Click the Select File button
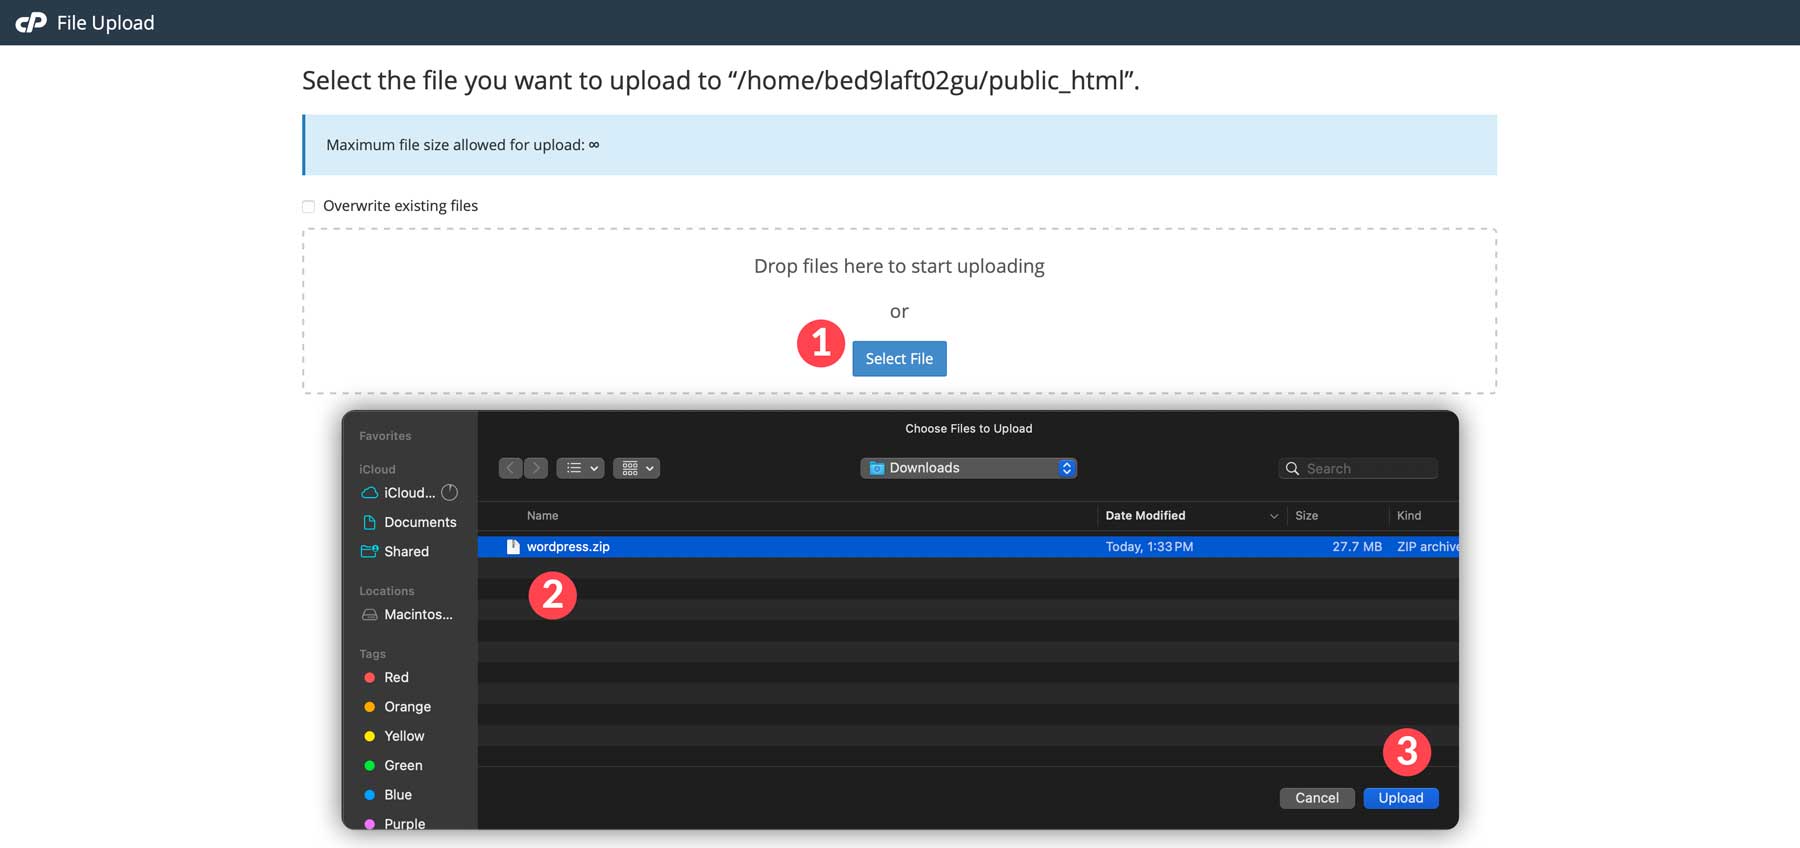 899,358
